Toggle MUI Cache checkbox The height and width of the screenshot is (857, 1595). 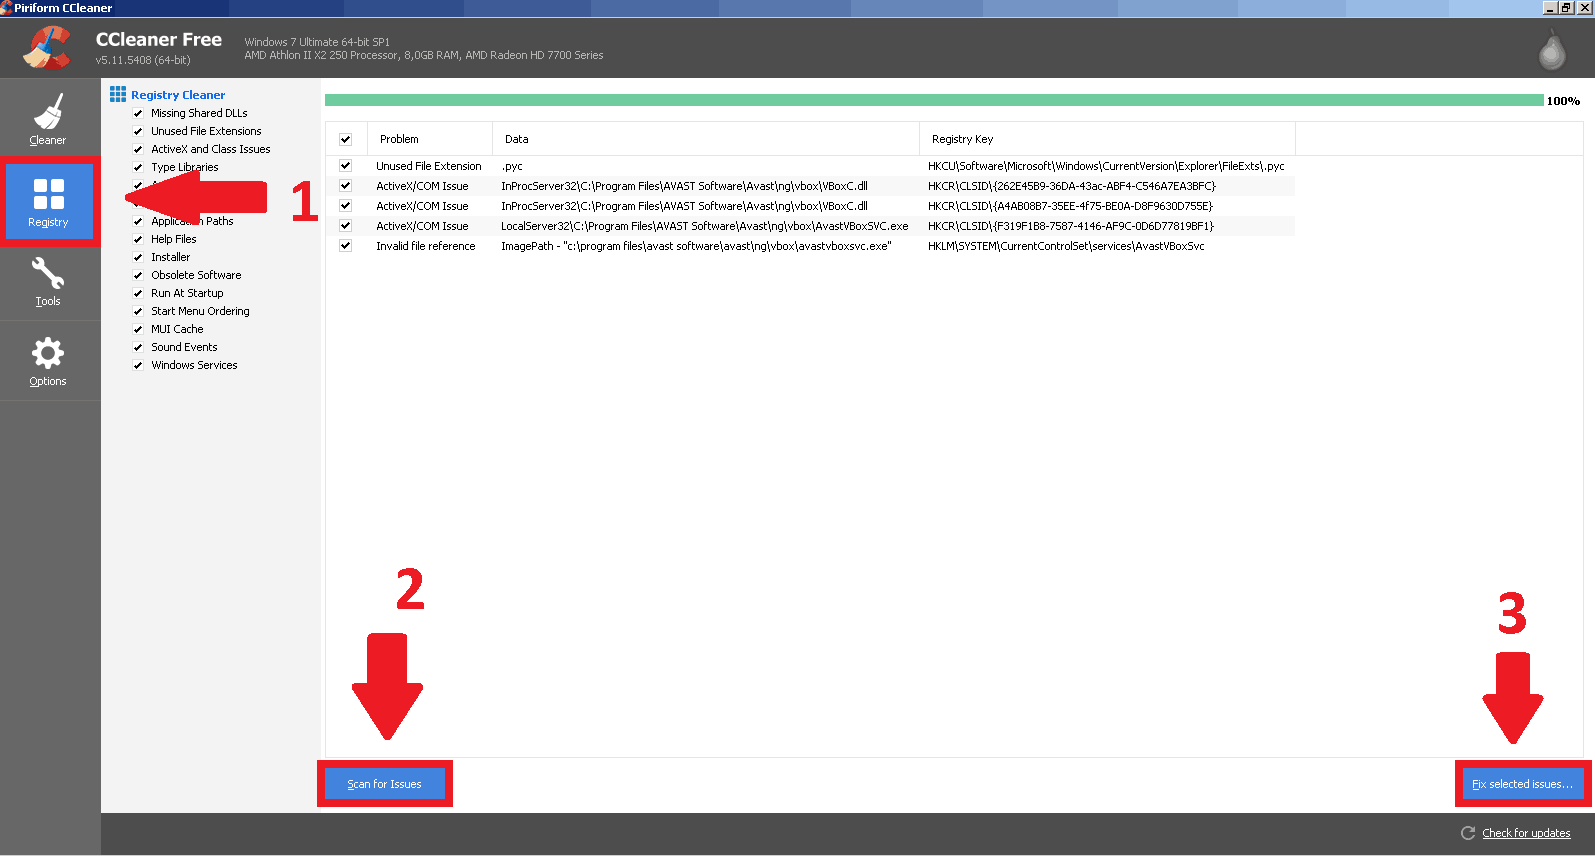138,329
